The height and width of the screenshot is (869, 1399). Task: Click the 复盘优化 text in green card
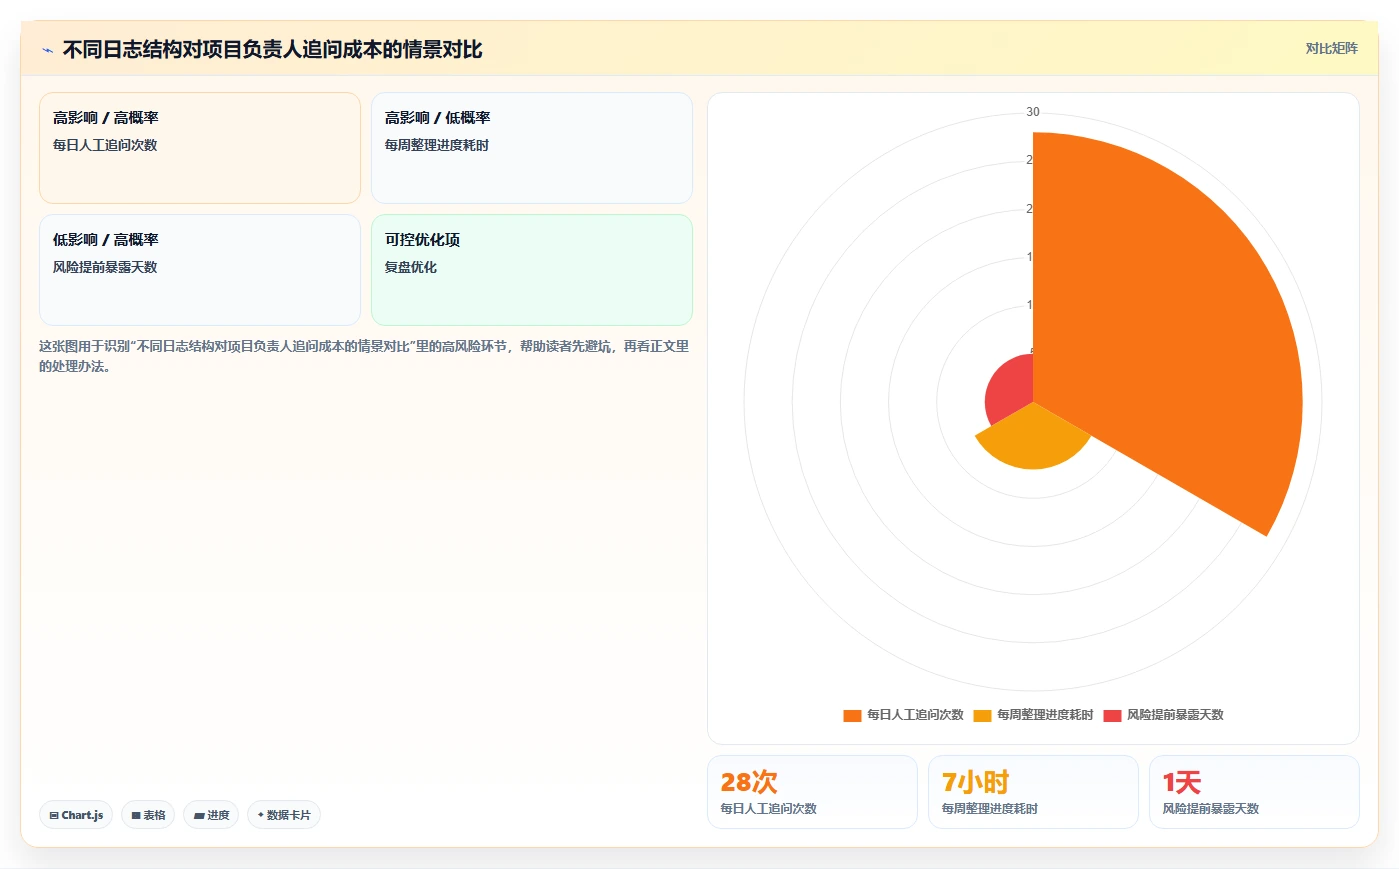coord(411,267)
